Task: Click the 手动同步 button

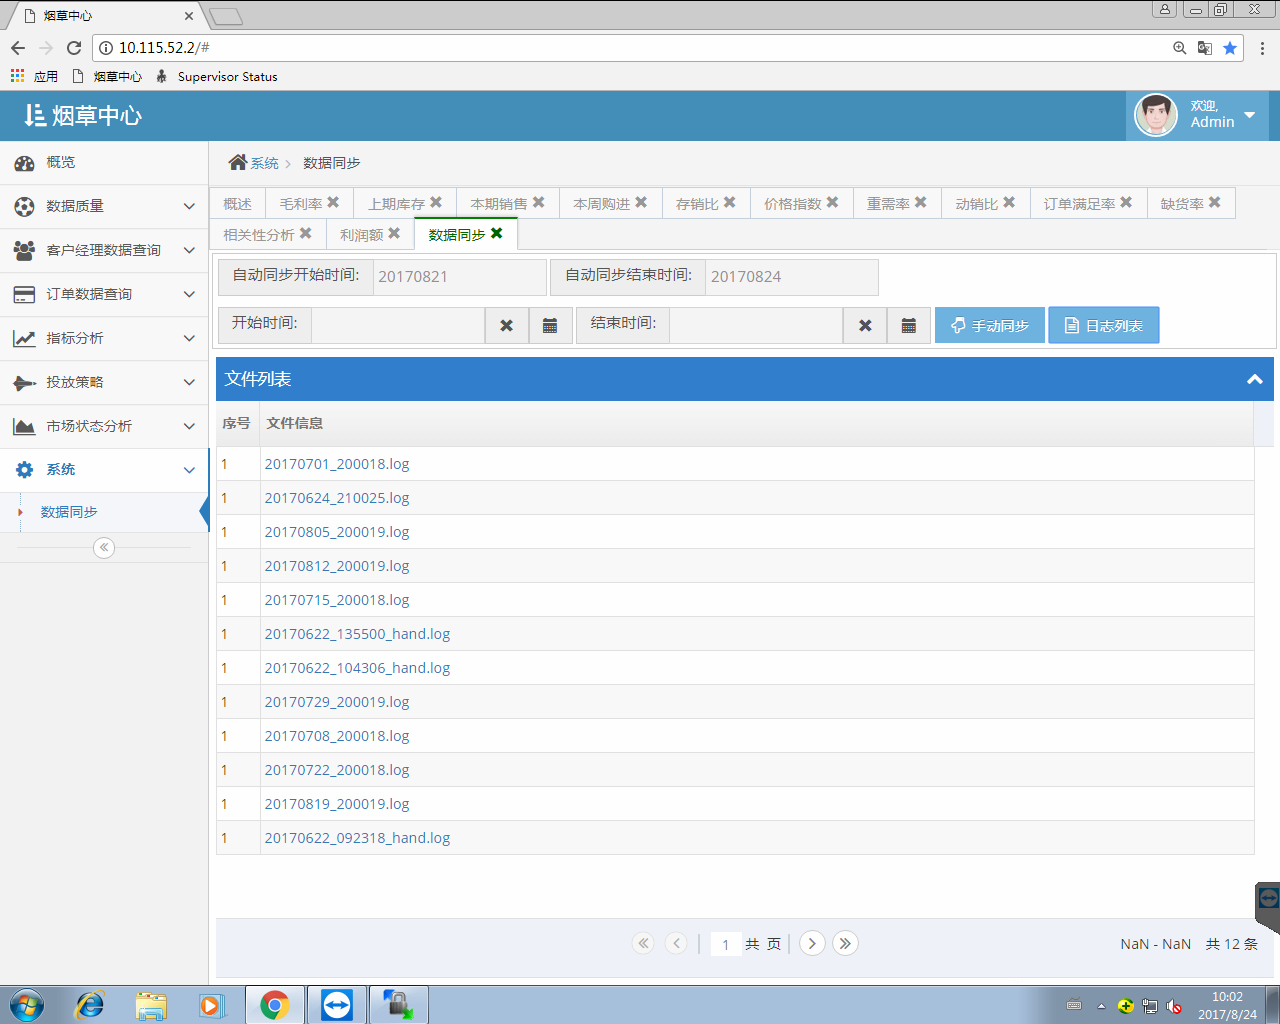Action: tap(989, 326)
